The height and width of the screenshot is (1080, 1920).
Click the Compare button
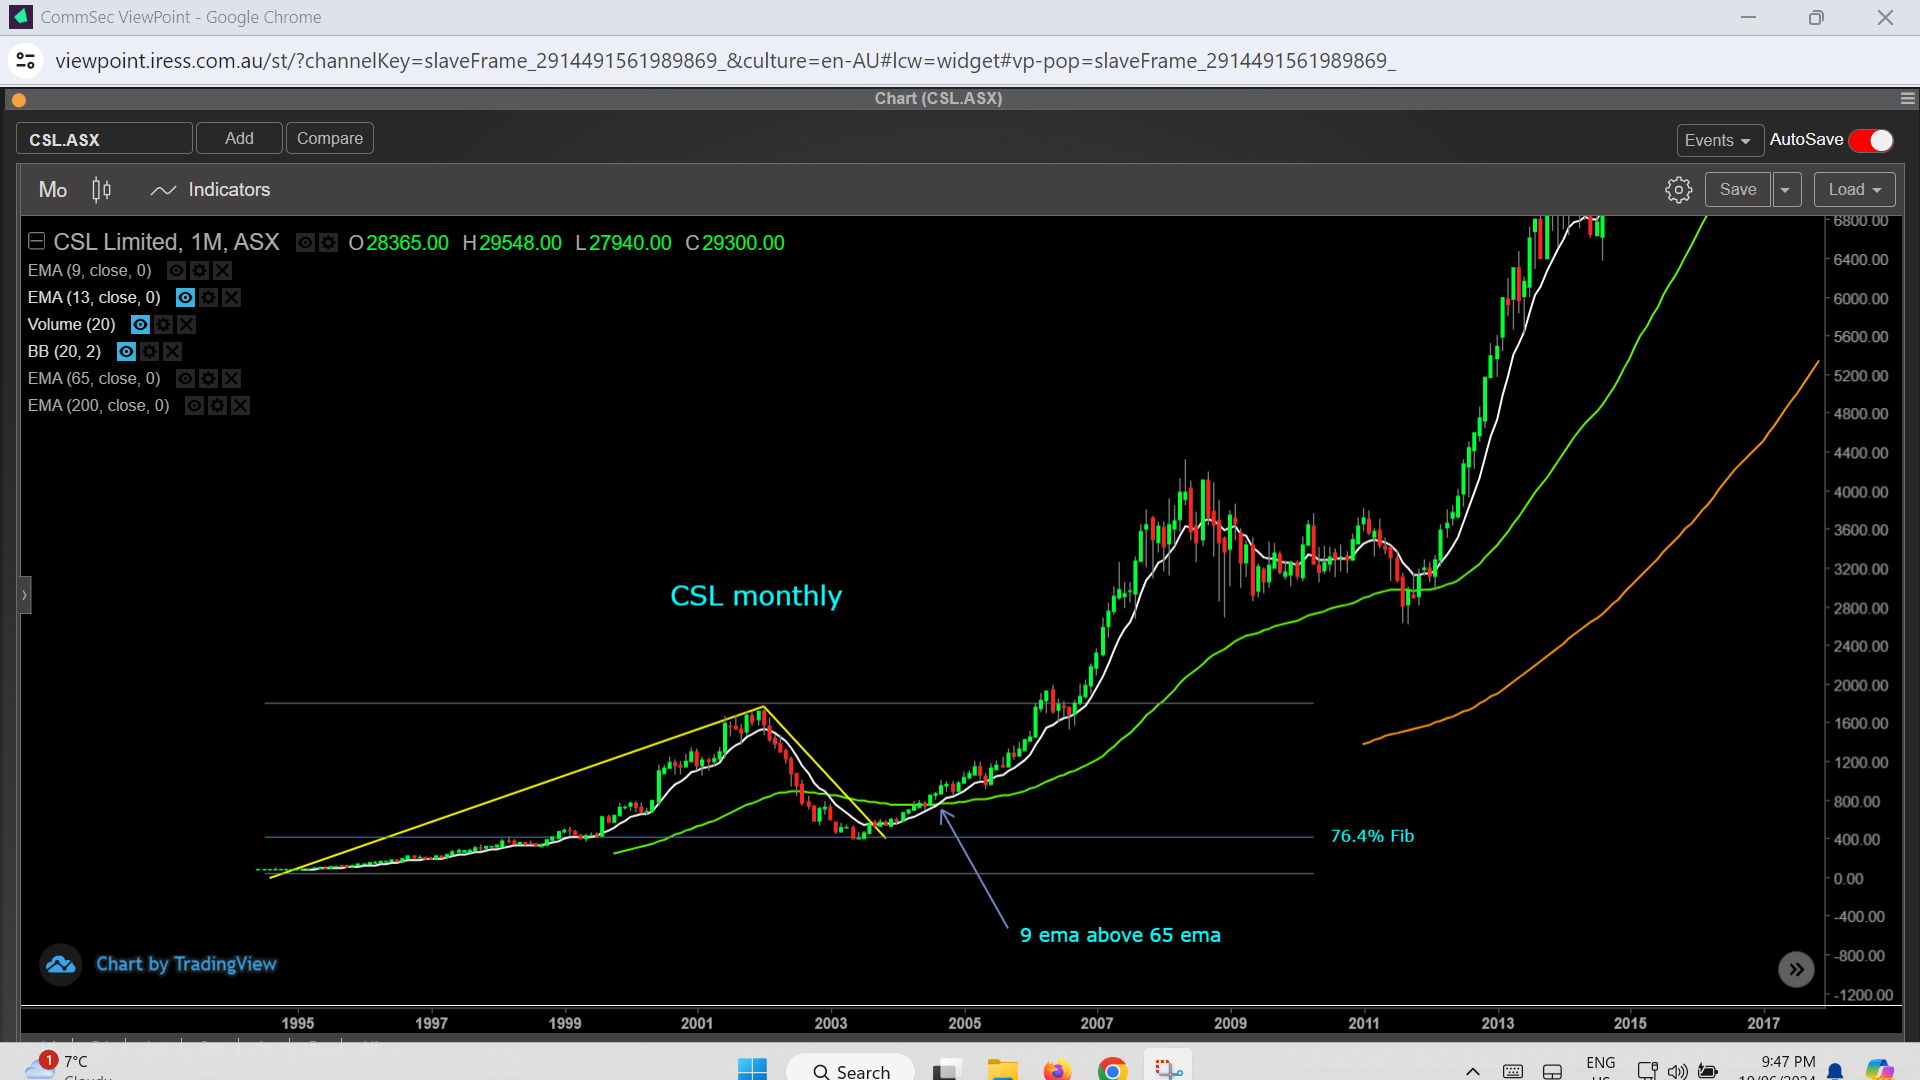330,138
